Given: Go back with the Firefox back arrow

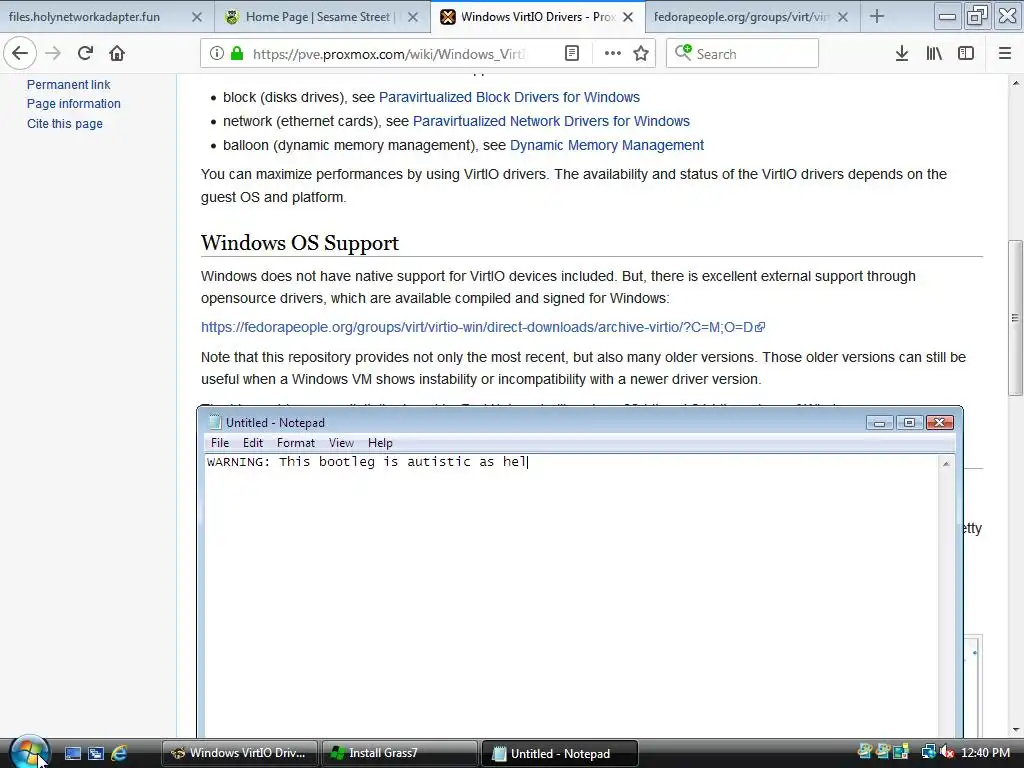Looking at the screenshot, I should pos(20,53).
